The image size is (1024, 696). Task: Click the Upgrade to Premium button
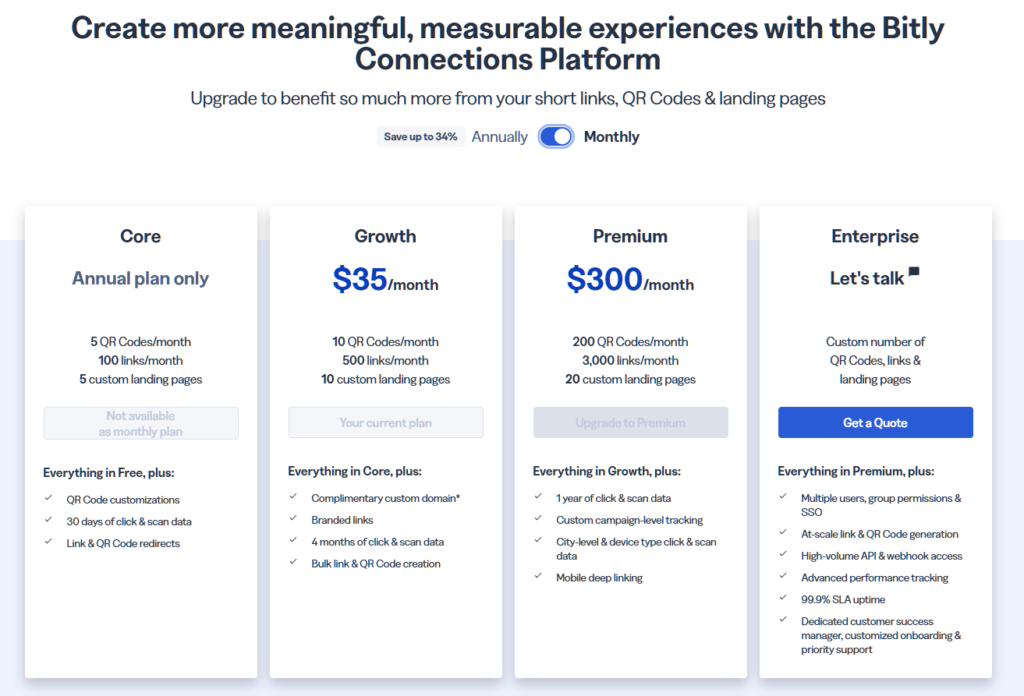(x=630, y=423)
